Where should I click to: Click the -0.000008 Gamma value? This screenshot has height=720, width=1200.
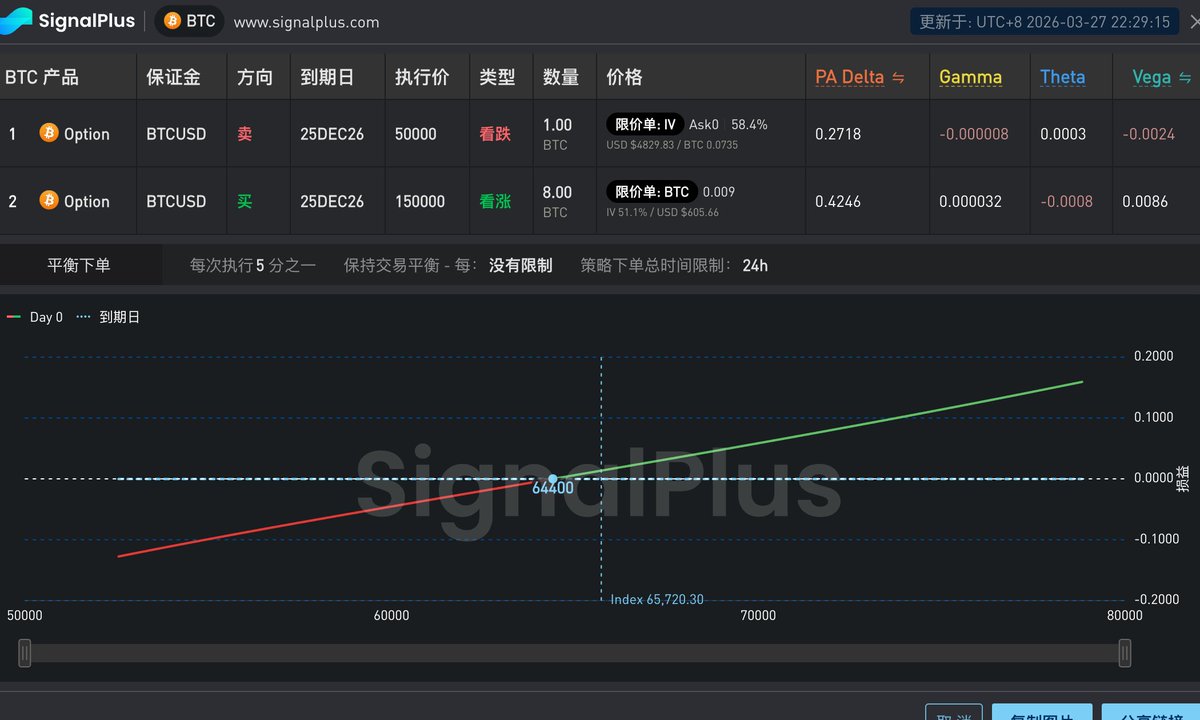click(973, 134)
